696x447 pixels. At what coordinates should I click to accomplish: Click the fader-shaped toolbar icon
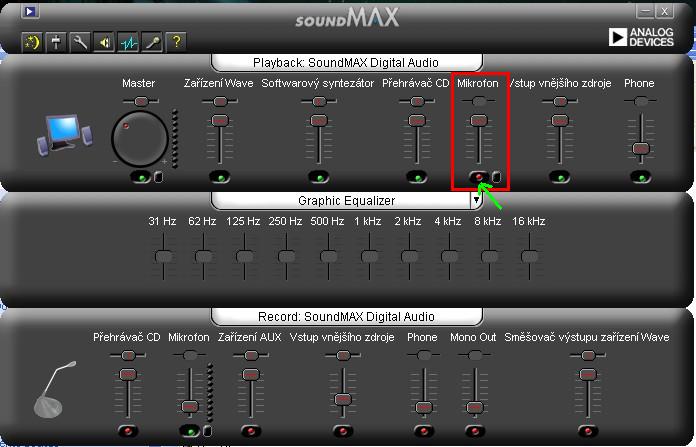(x=56, y=43)
